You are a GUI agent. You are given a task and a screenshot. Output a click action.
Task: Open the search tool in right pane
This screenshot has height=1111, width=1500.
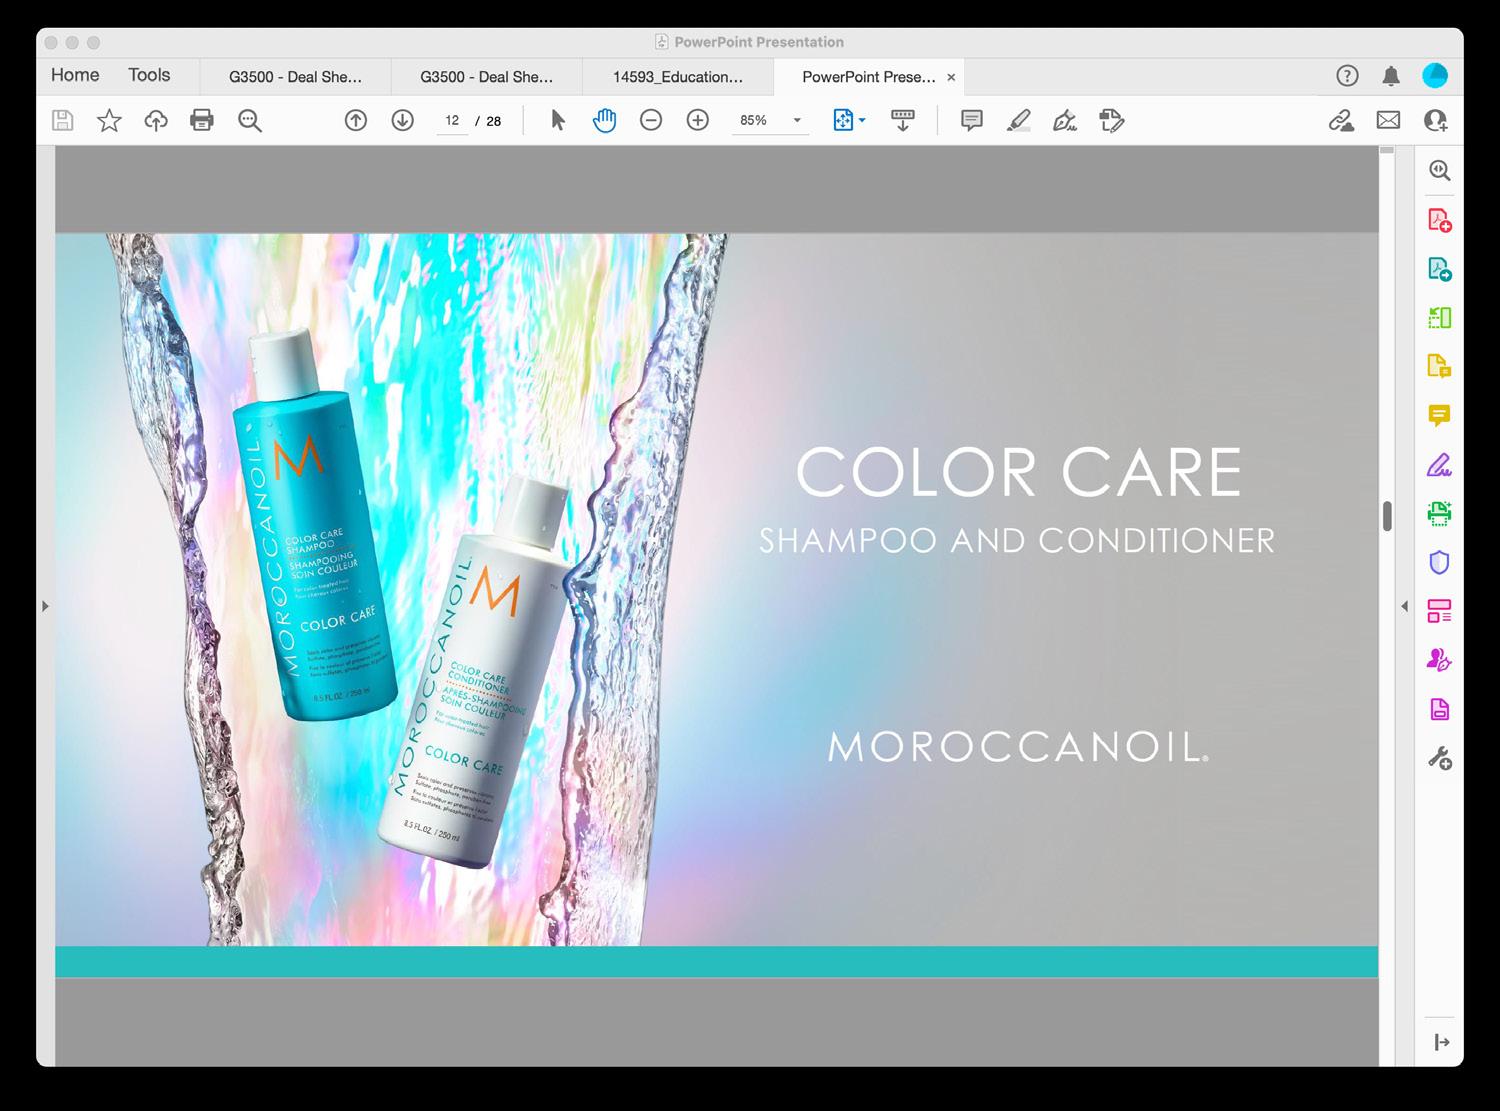(x=1440, y=171)
